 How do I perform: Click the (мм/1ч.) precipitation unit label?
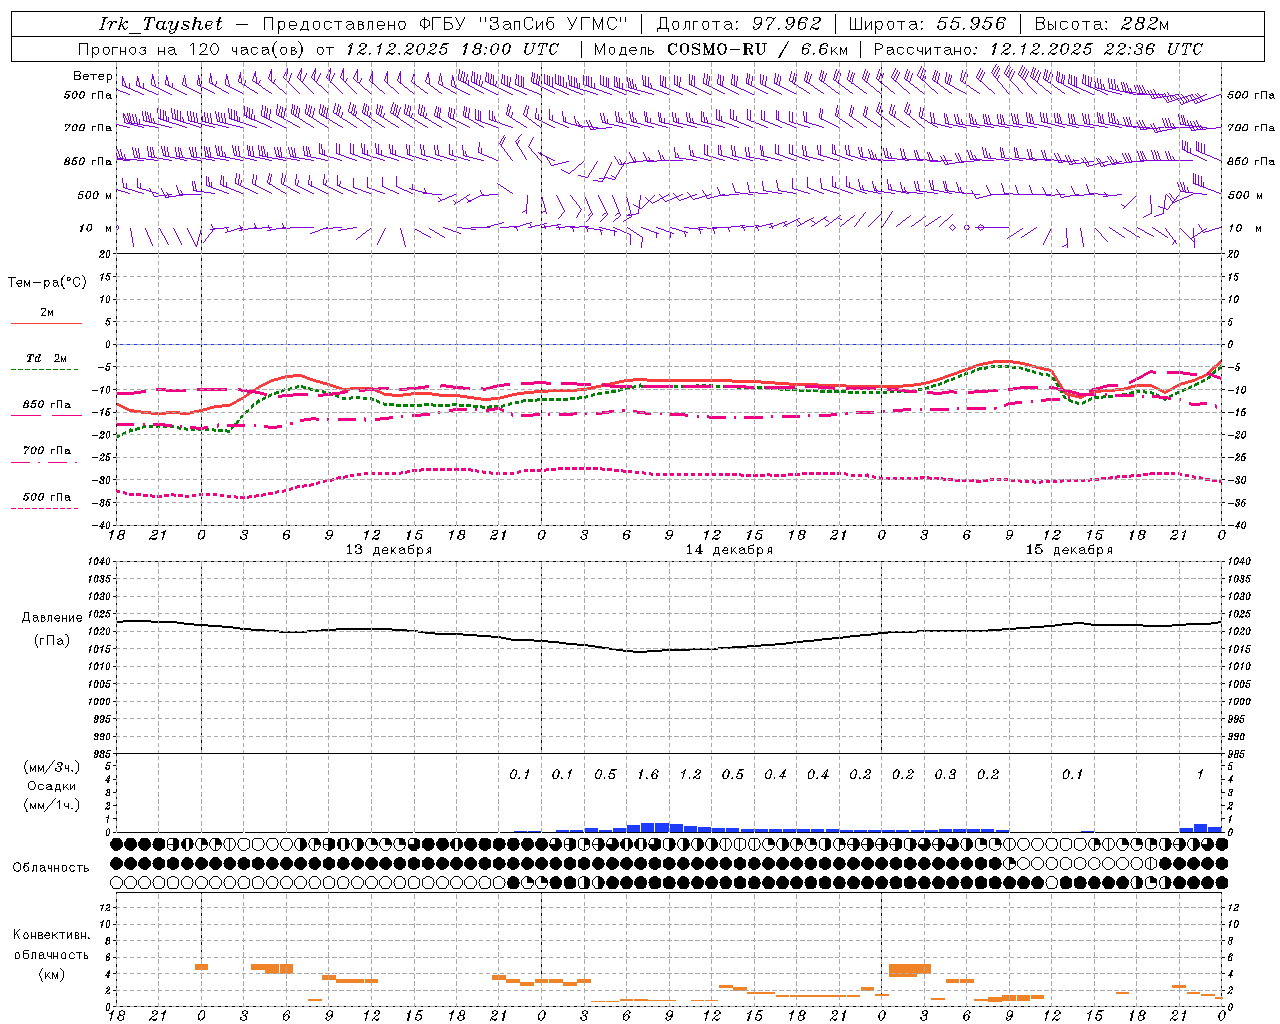[52, 805]
